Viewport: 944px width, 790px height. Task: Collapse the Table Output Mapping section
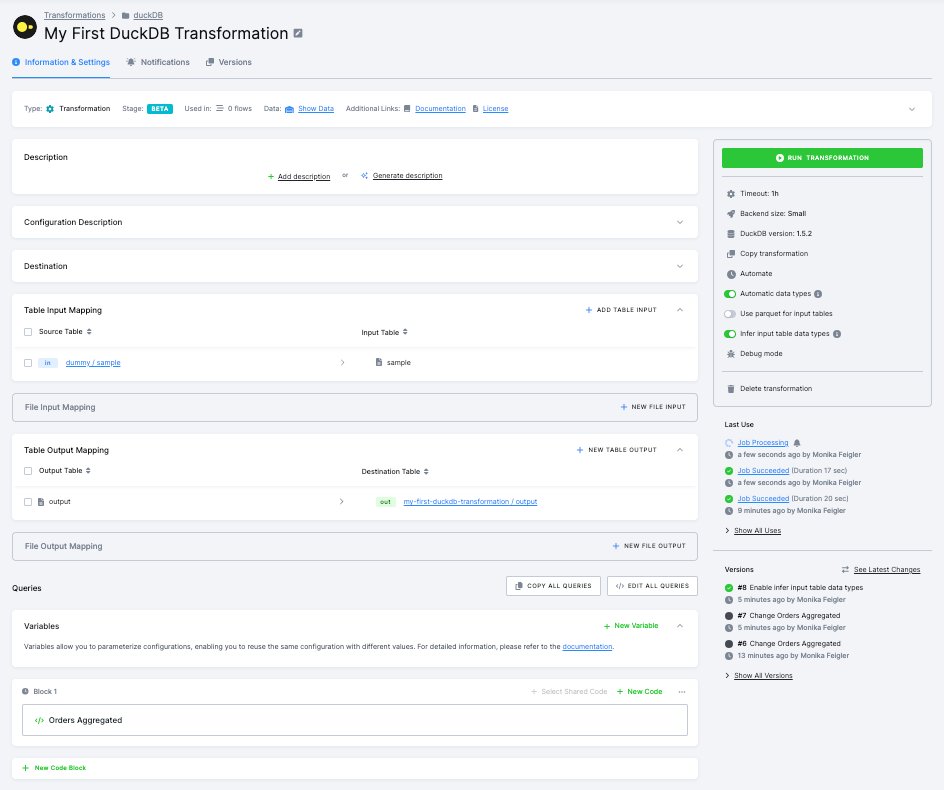(680, 450)
